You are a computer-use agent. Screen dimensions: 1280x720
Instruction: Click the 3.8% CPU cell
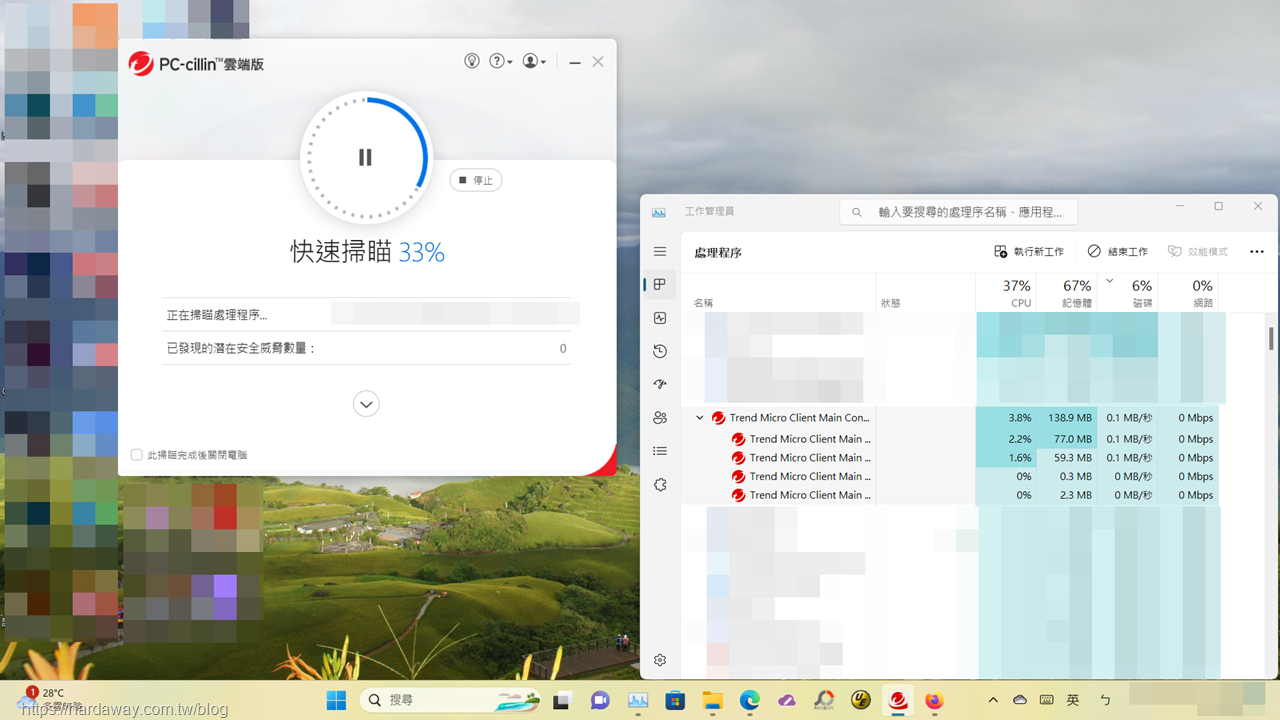[1006, 418]
